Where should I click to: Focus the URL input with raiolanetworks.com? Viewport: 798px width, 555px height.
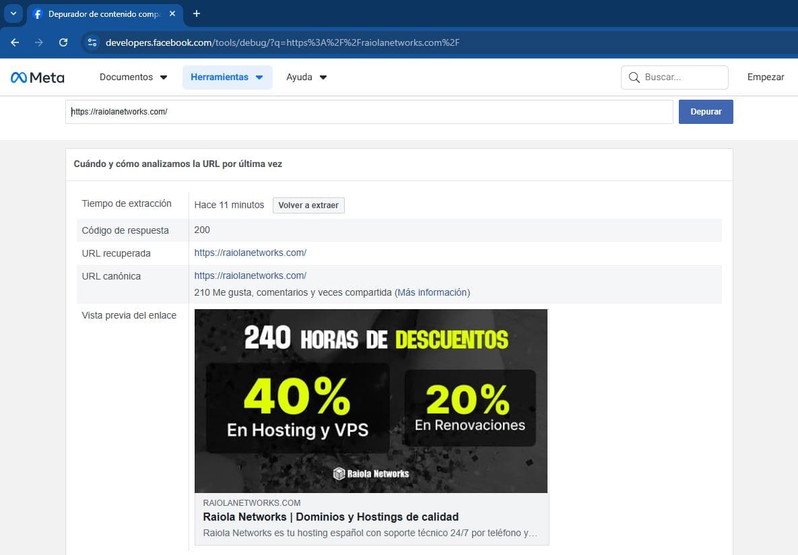point(369,112)
